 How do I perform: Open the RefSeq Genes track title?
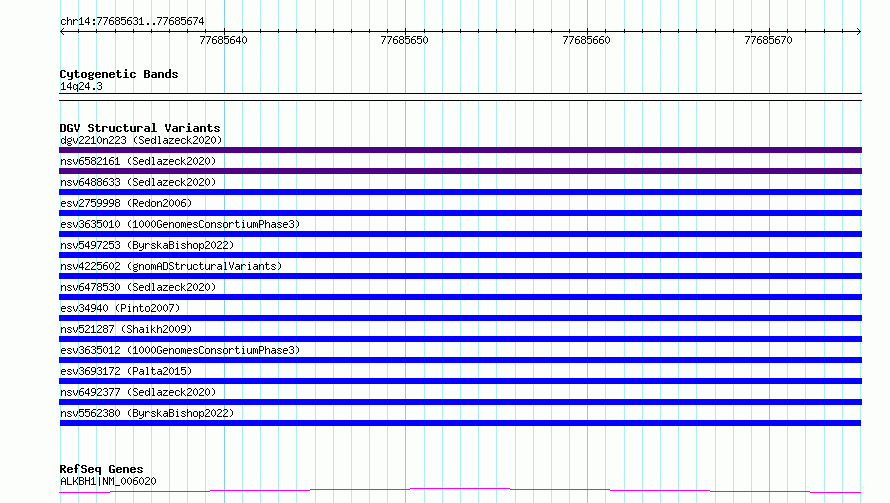[102, 469]
